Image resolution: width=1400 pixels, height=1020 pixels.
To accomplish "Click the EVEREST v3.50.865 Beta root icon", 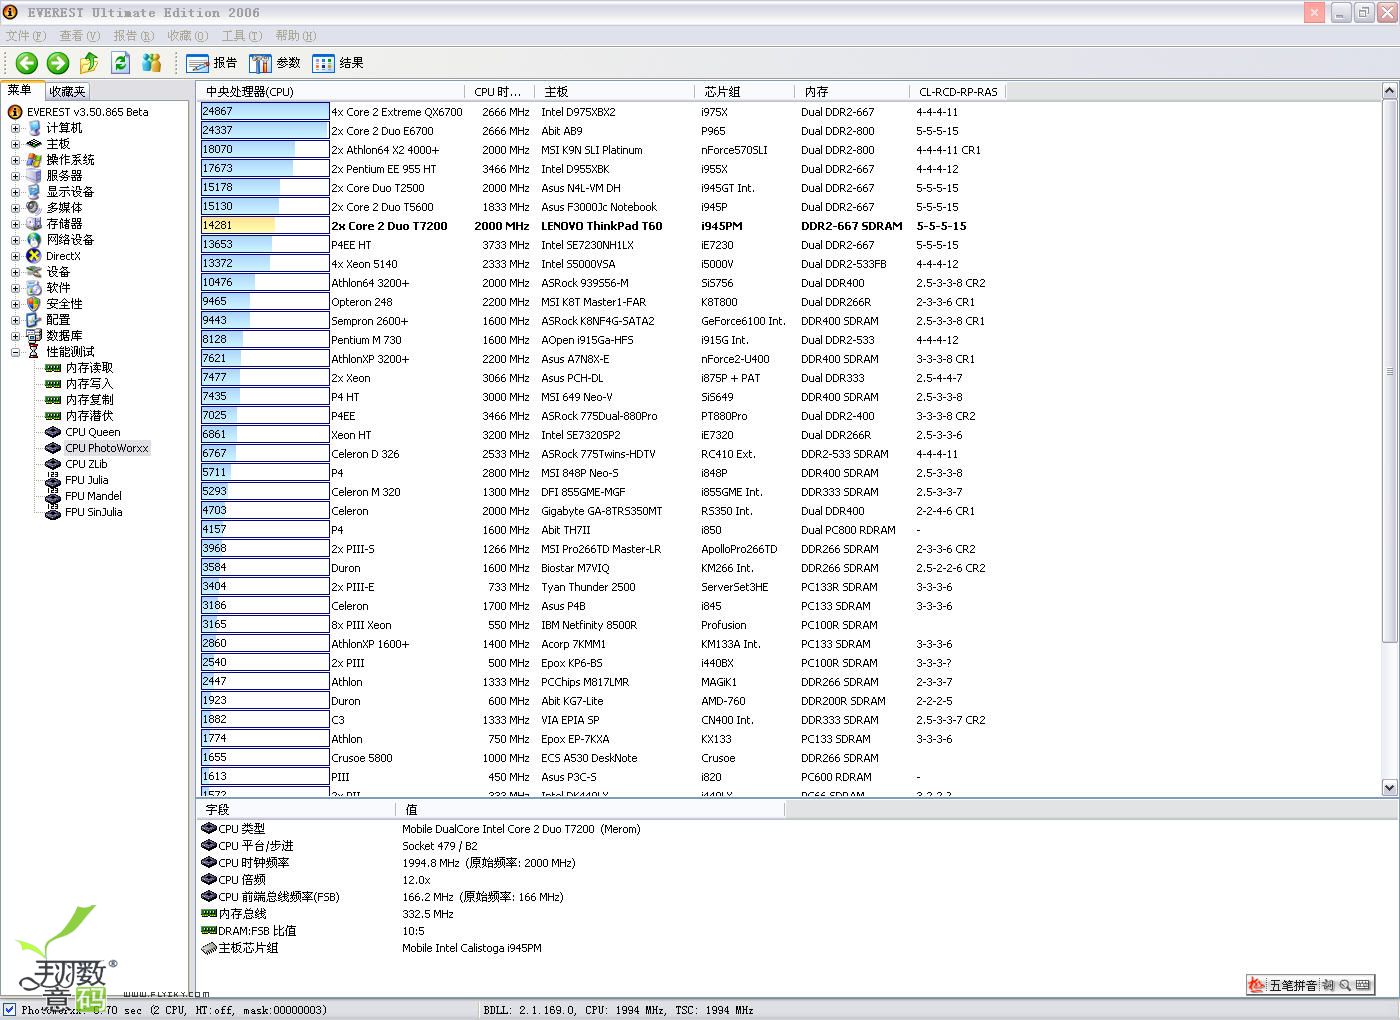I will point(15,112).
